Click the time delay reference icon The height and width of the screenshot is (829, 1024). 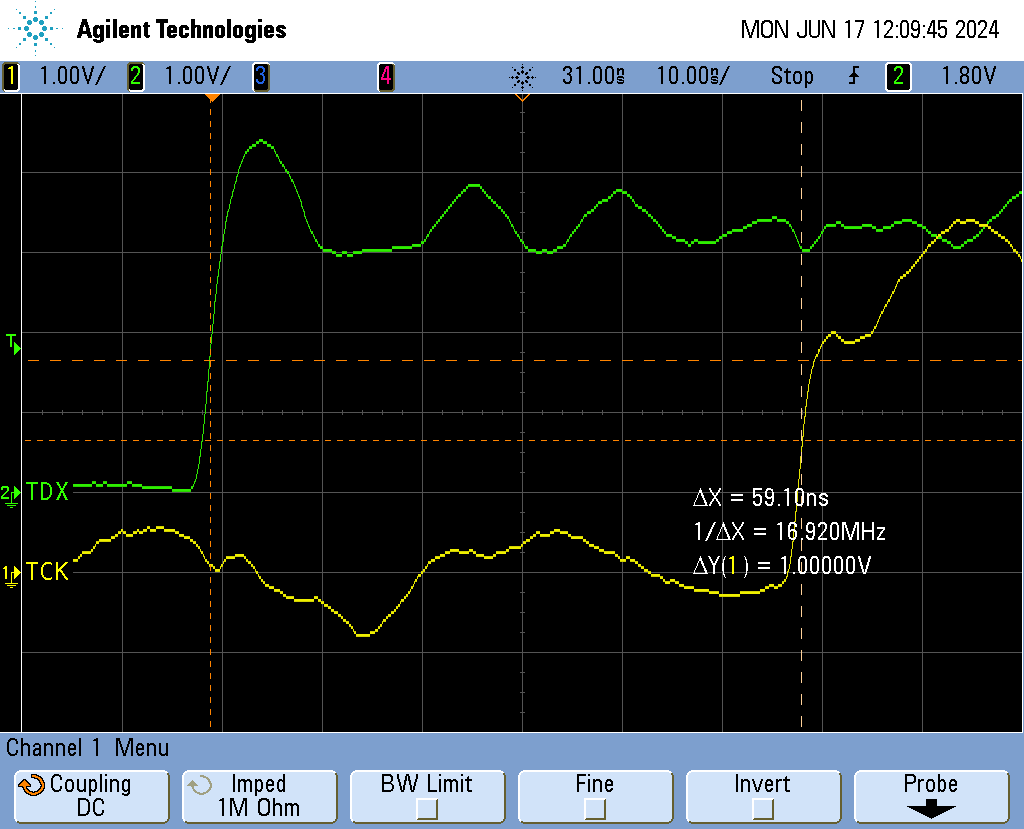pos(522,76)
